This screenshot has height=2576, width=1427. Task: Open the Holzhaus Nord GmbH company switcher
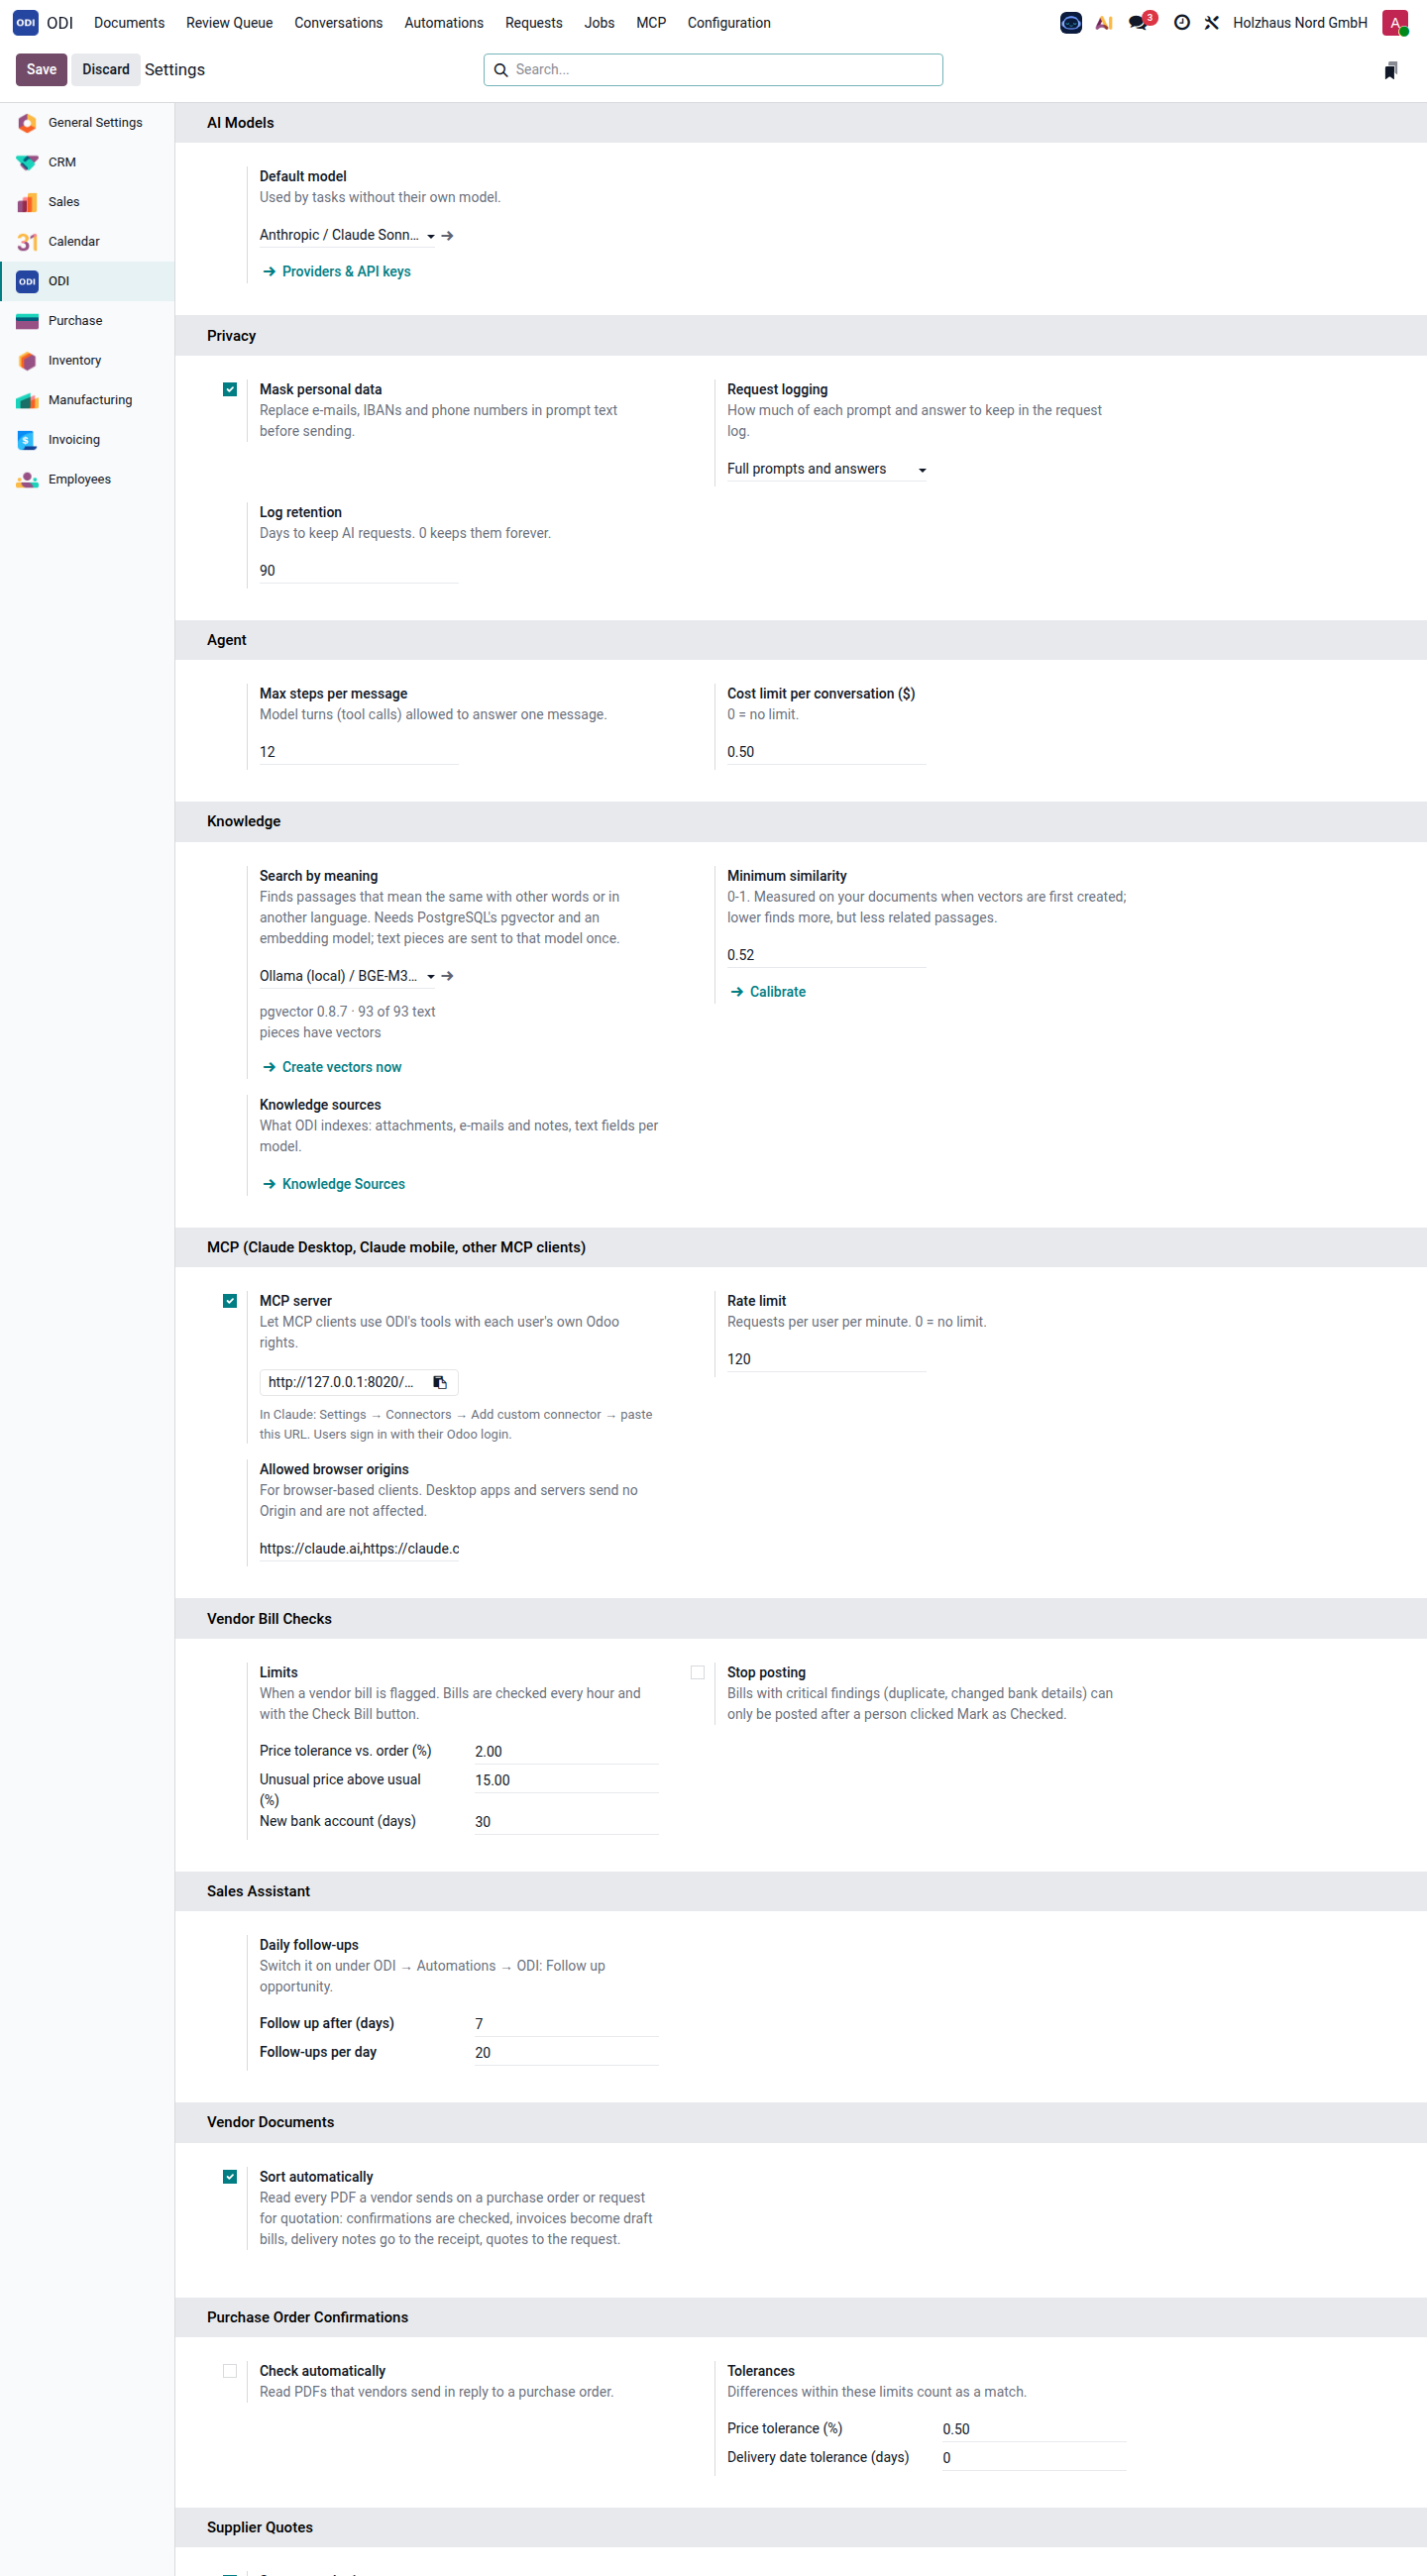[x=1299, y=22]
